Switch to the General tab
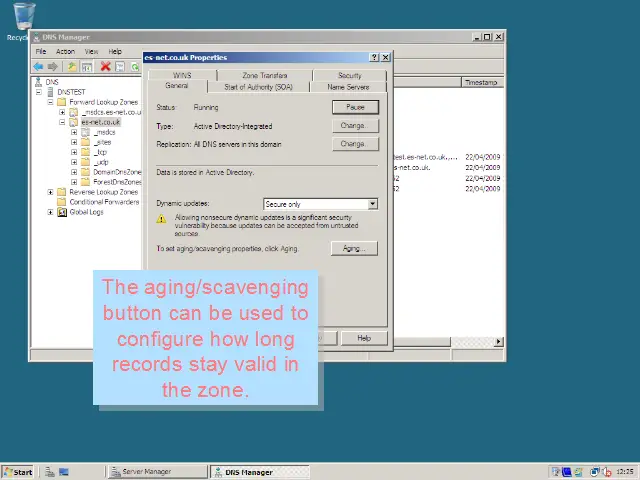Image resolution: width=640 pixels, height=480 pixels. tap(177, 86)
